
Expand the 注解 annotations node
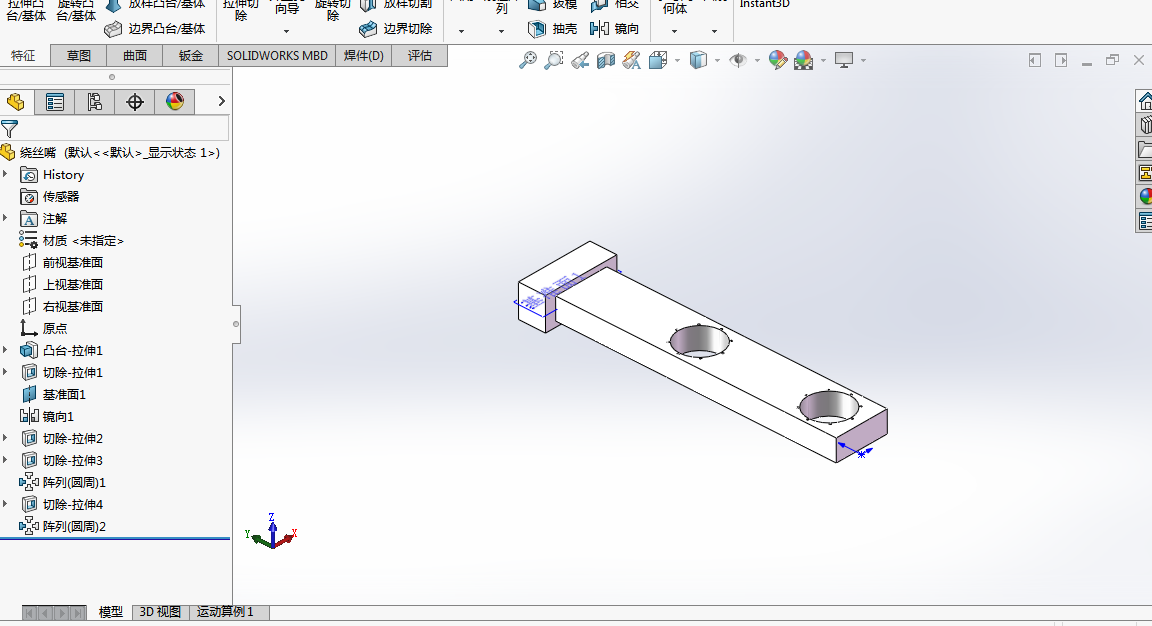tap(5, 218)
